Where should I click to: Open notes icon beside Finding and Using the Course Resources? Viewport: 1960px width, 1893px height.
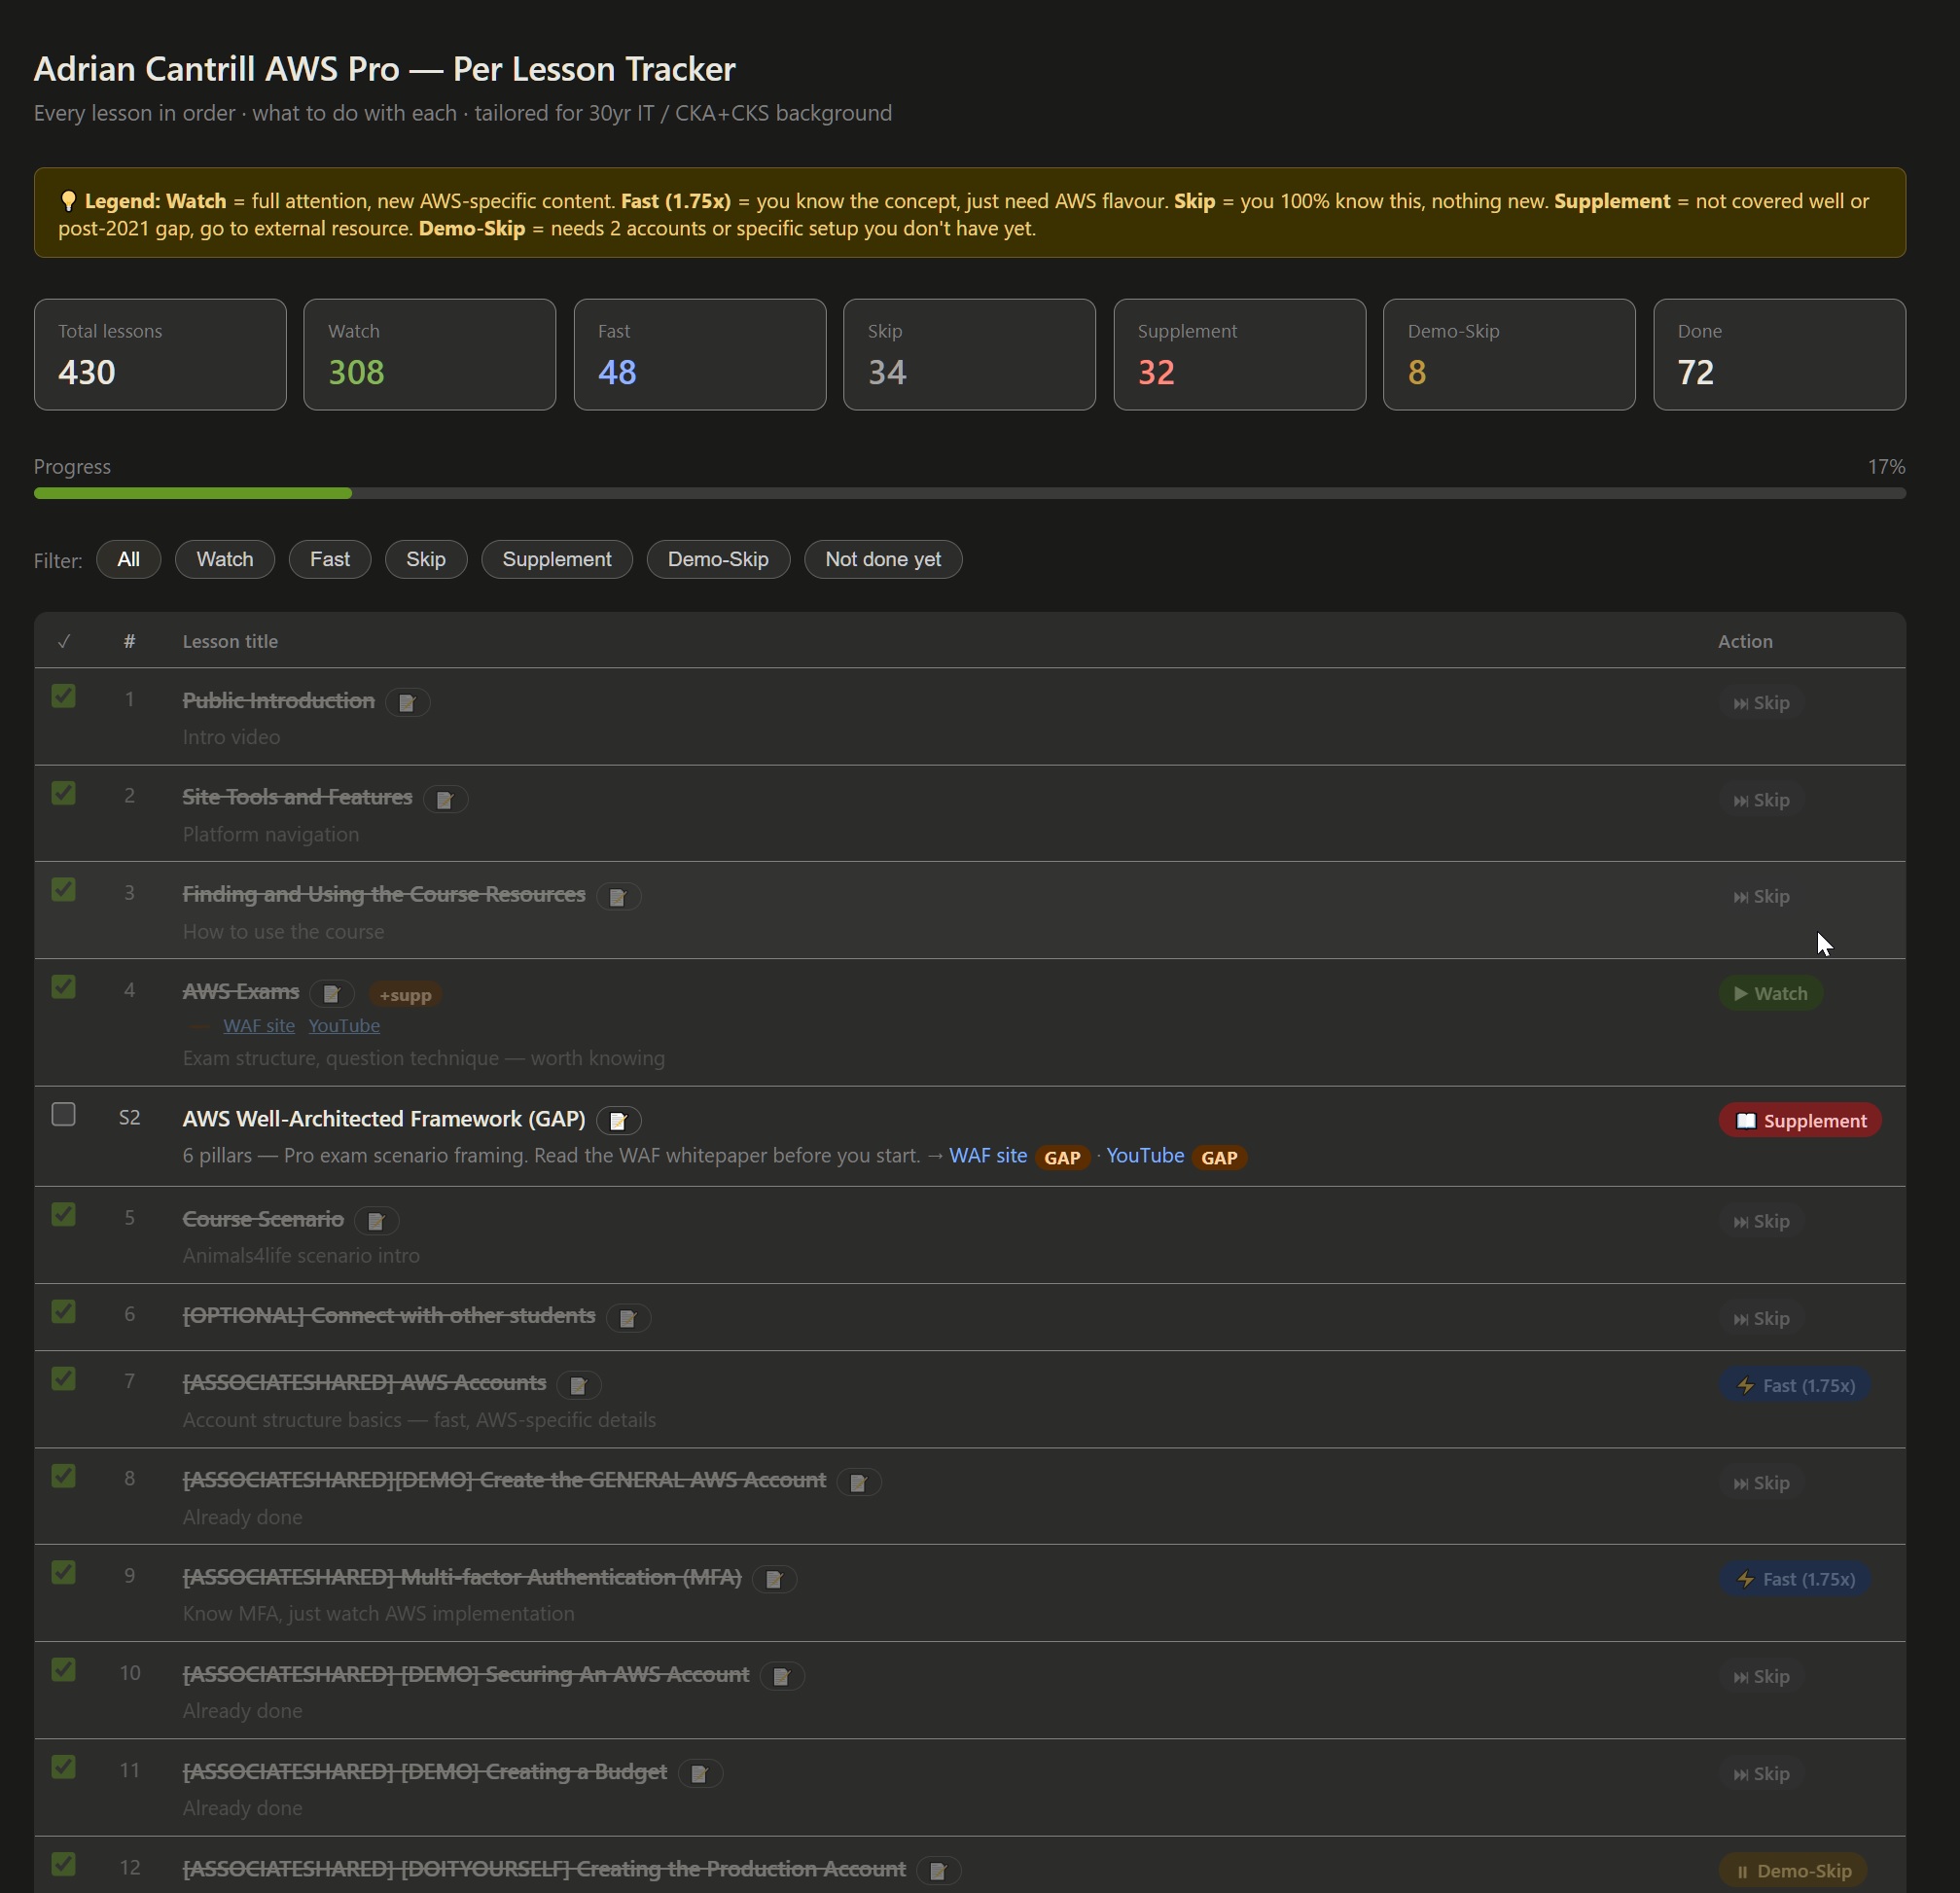click(x=618, y=897)
